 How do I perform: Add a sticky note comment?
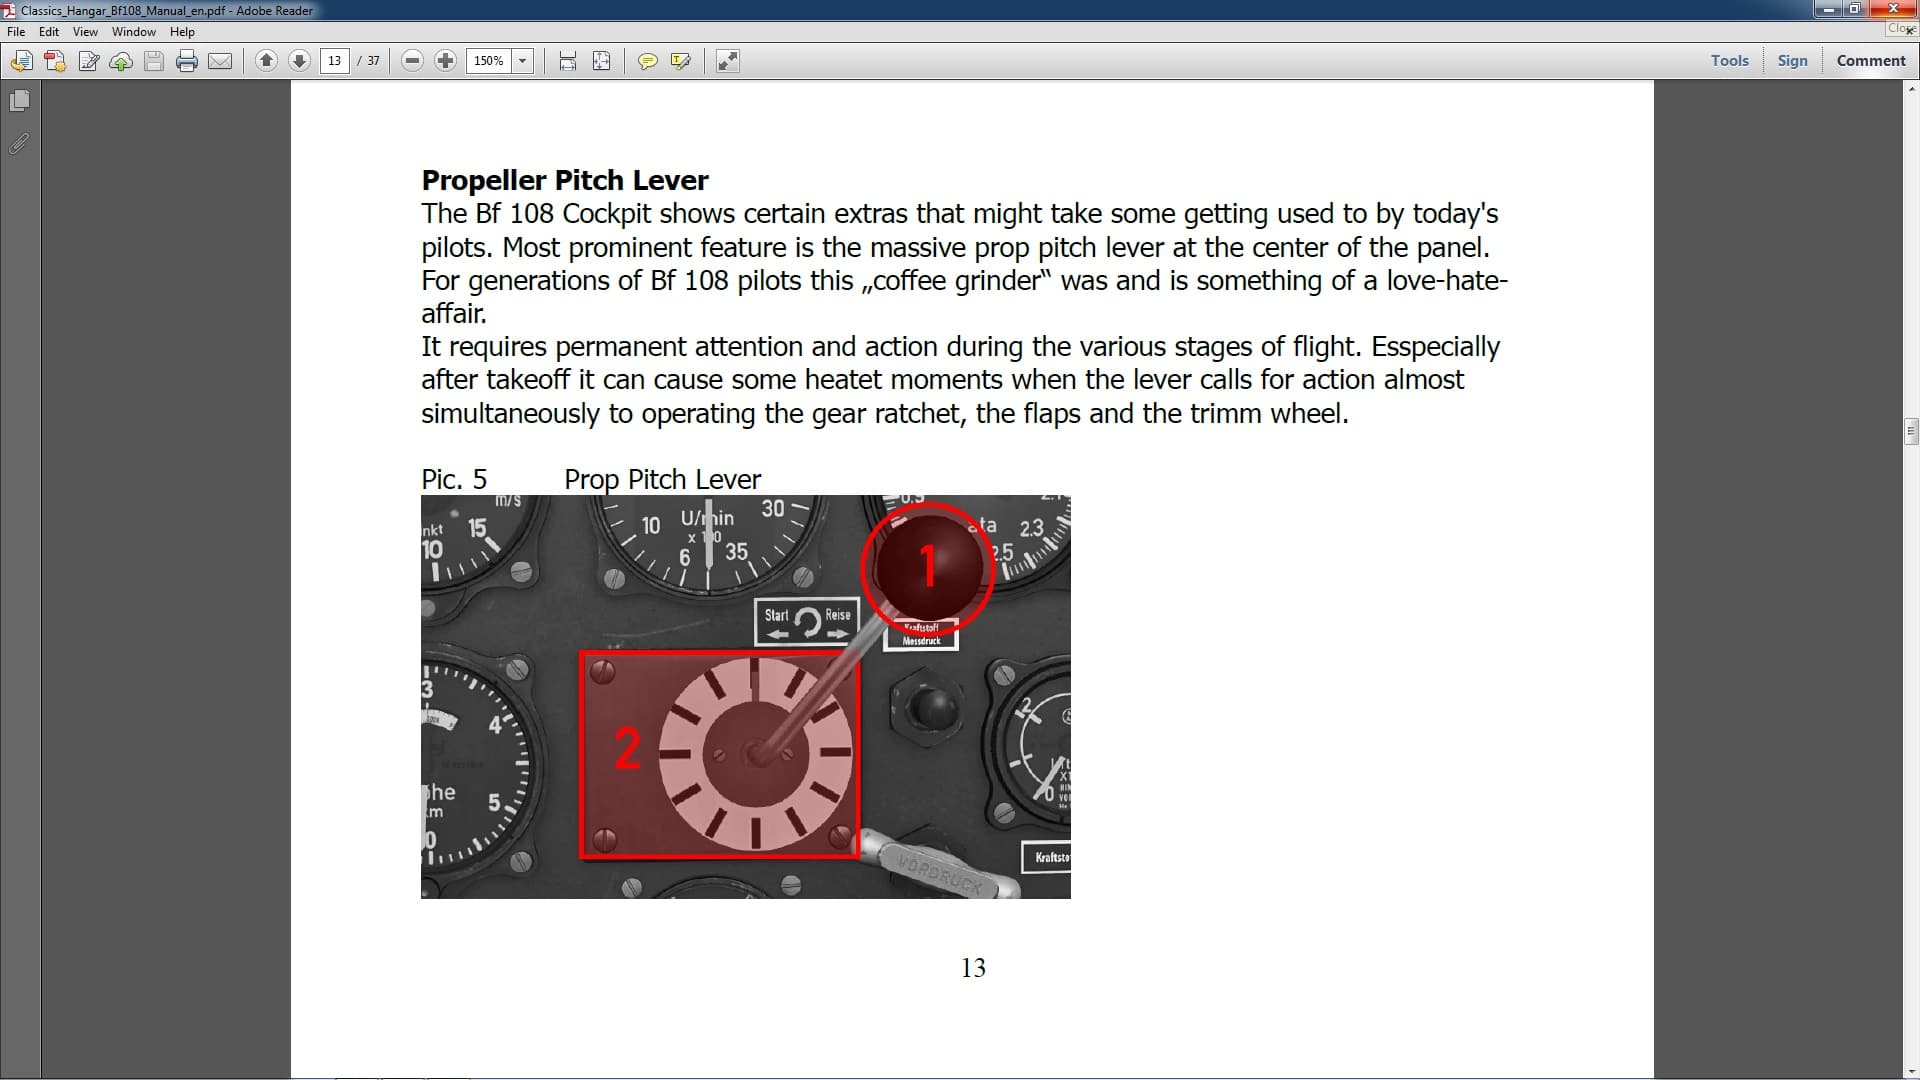coord(647,61)
